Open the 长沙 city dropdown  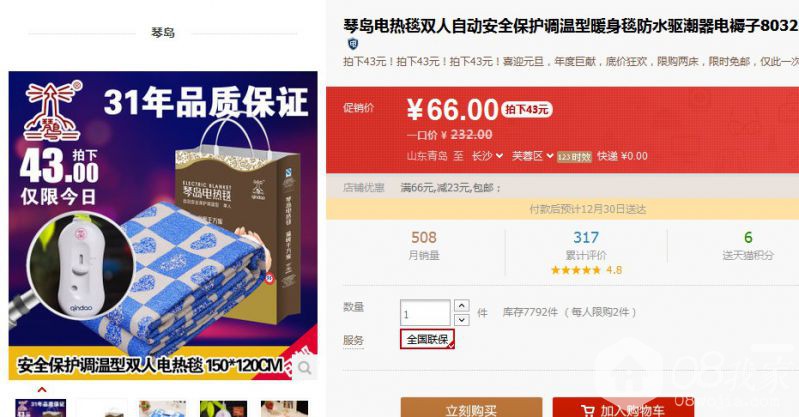pos(487,156)
